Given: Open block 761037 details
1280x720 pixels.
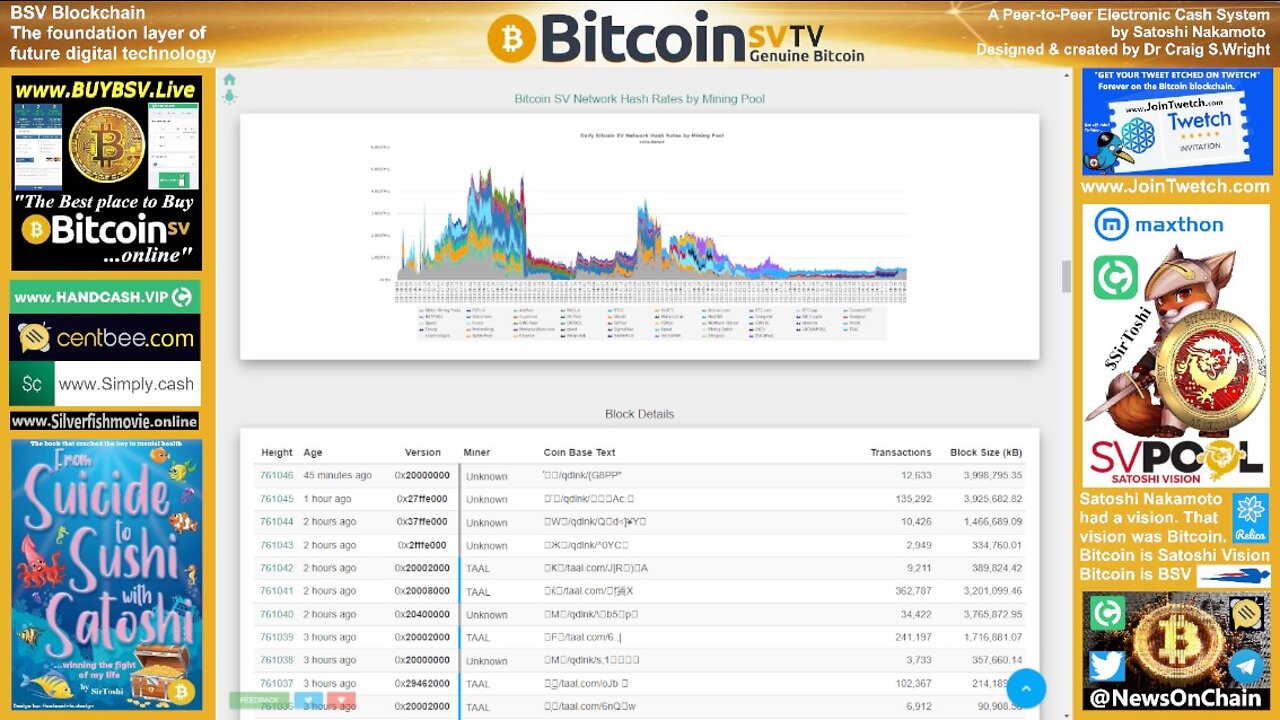Looking at the screenshot, I should pyautogui.click(x=277, y=683).
